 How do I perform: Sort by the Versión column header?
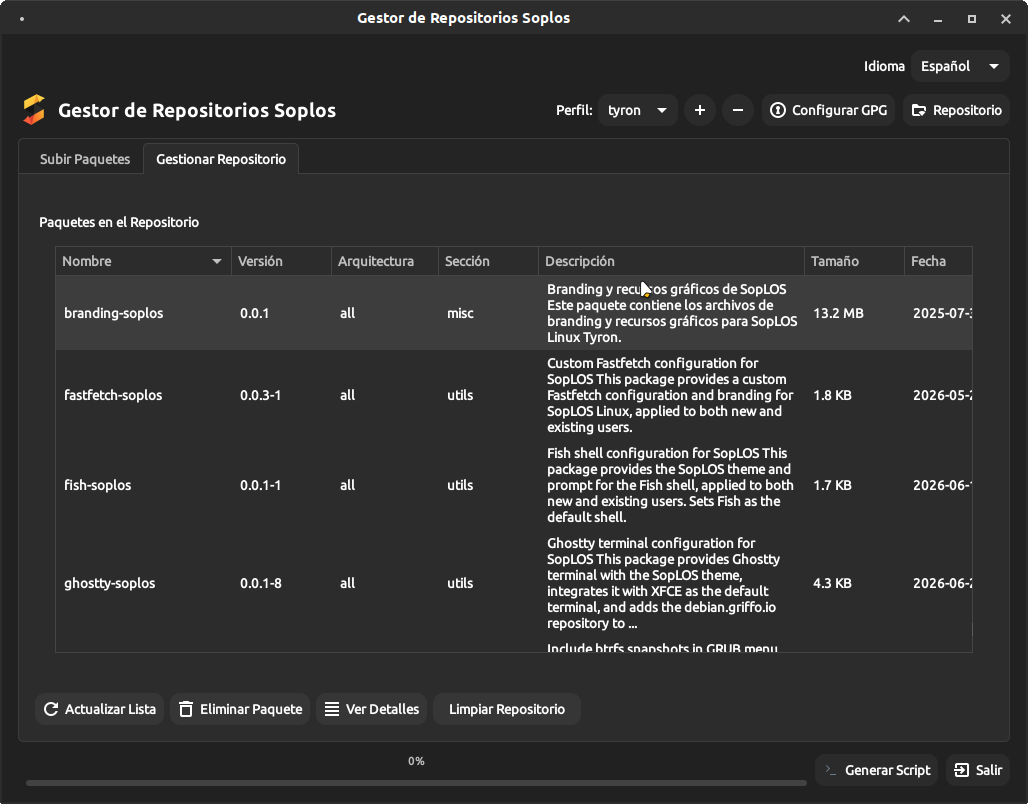tap(281, 261)
